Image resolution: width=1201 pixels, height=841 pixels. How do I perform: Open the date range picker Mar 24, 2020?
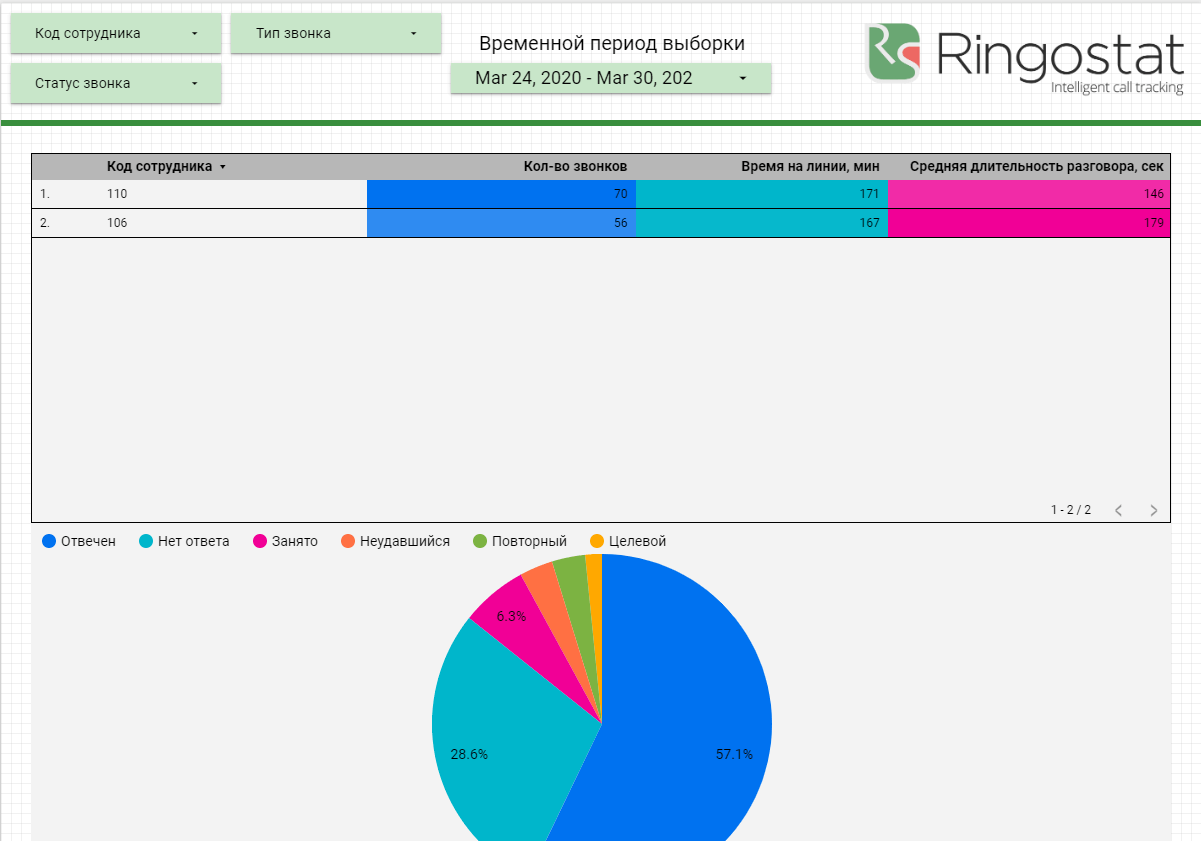click(610, 78)
